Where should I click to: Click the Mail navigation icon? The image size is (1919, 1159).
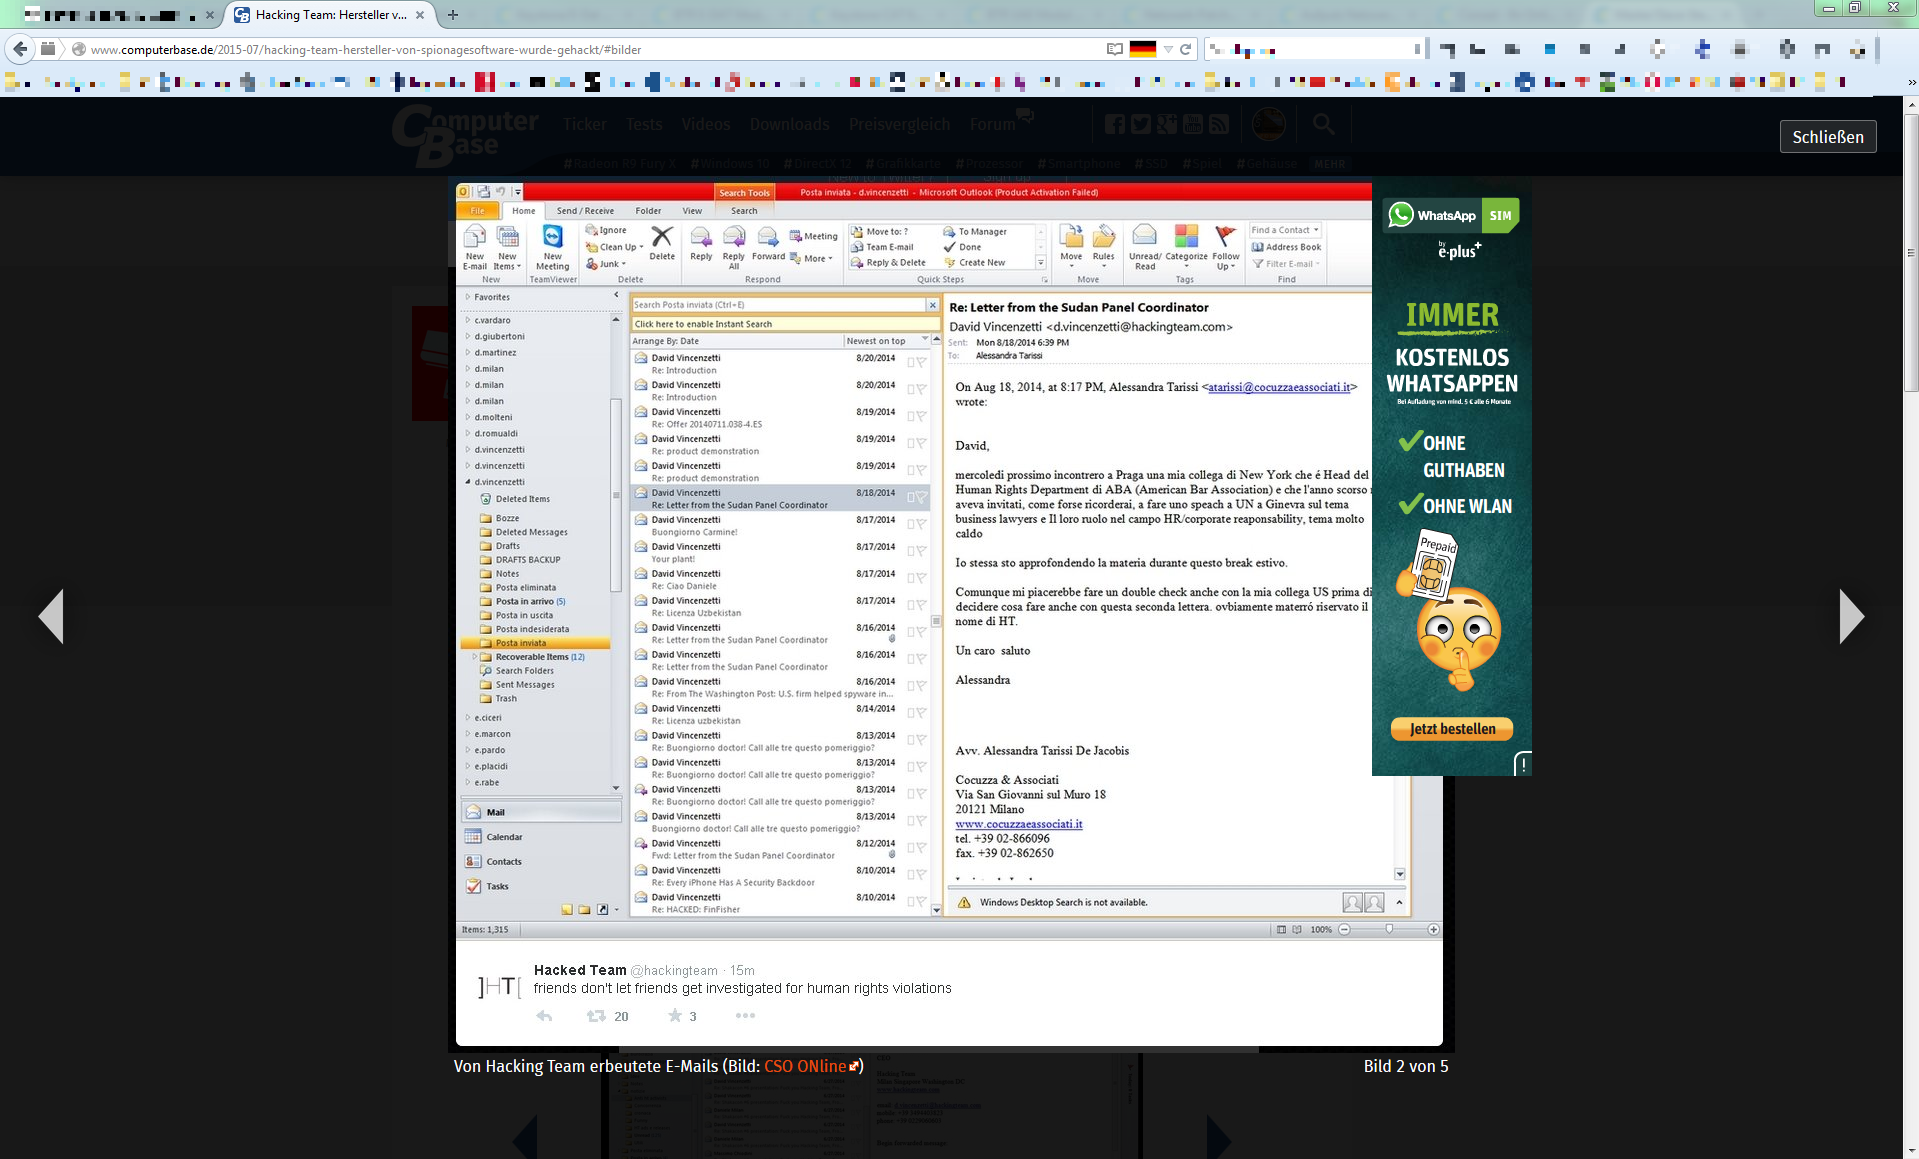click(474, 812)
